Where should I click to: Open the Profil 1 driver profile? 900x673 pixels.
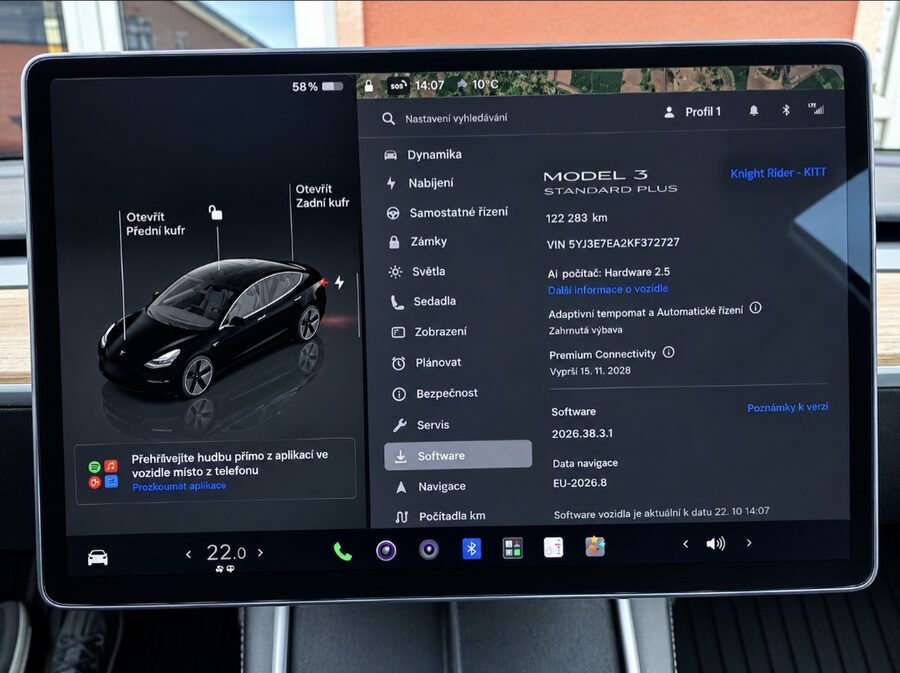point(693,112)
